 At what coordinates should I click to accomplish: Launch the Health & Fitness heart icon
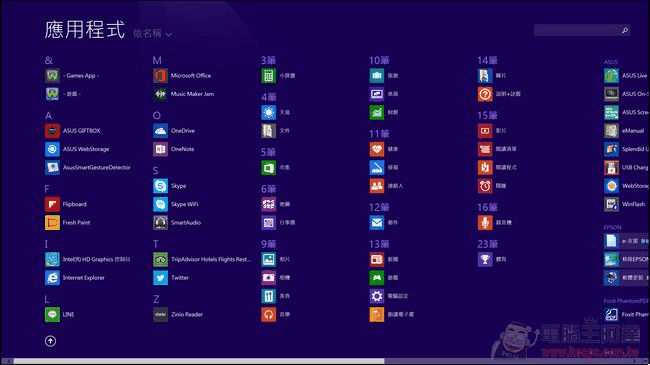click(x=377, y=149)
